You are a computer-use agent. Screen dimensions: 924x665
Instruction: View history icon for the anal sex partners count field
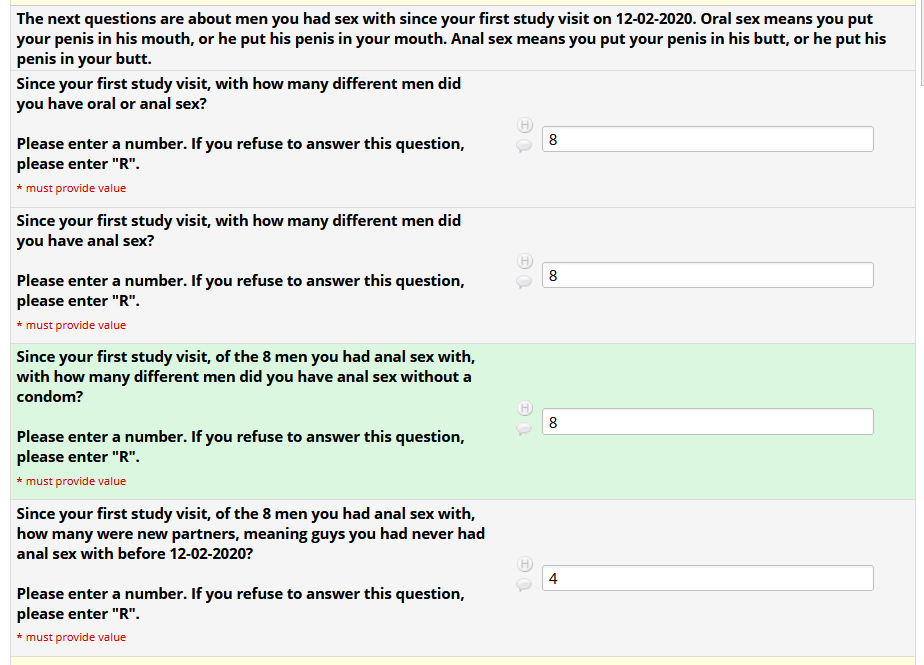(x=525, y=261)
